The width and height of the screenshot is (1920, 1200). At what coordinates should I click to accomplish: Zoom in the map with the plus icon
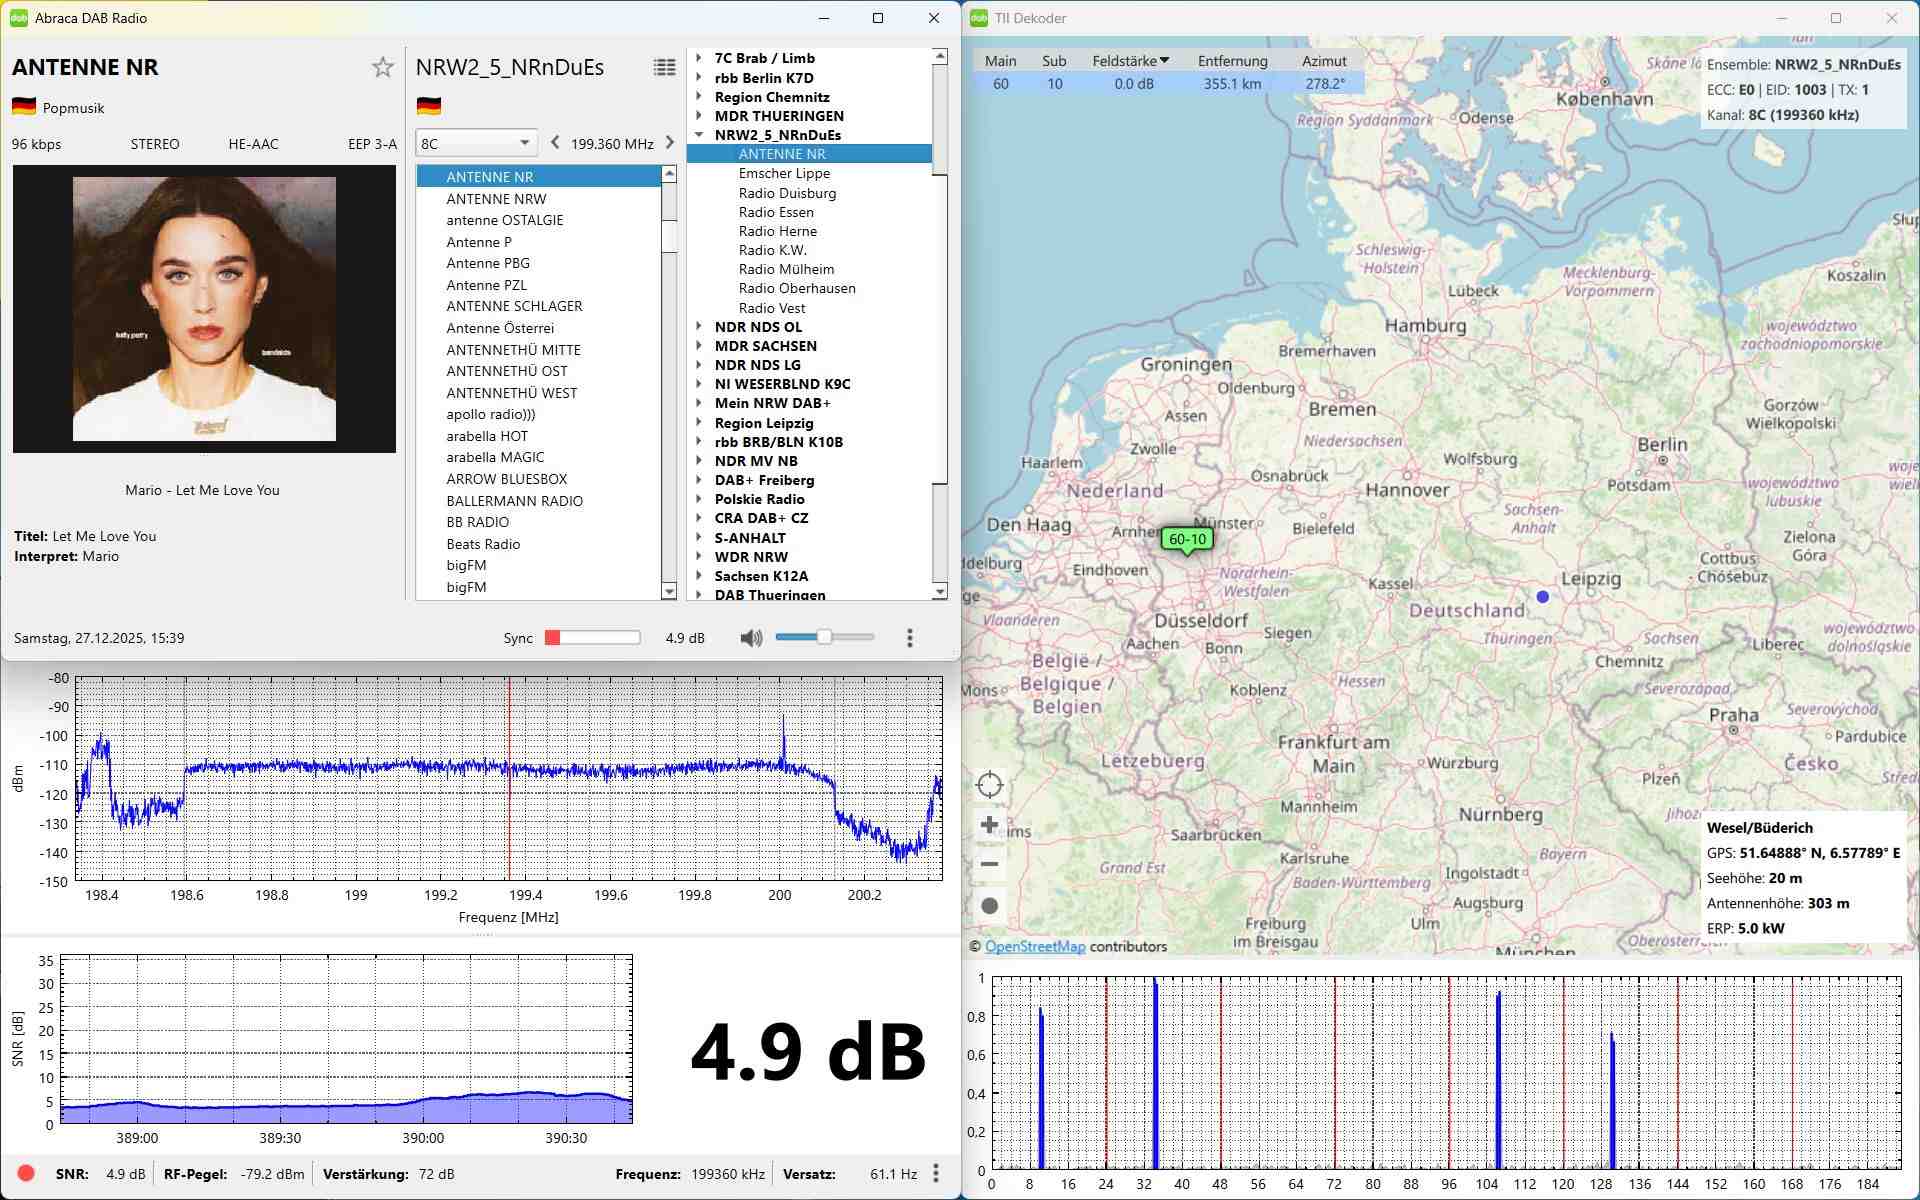tap(989, 825)
